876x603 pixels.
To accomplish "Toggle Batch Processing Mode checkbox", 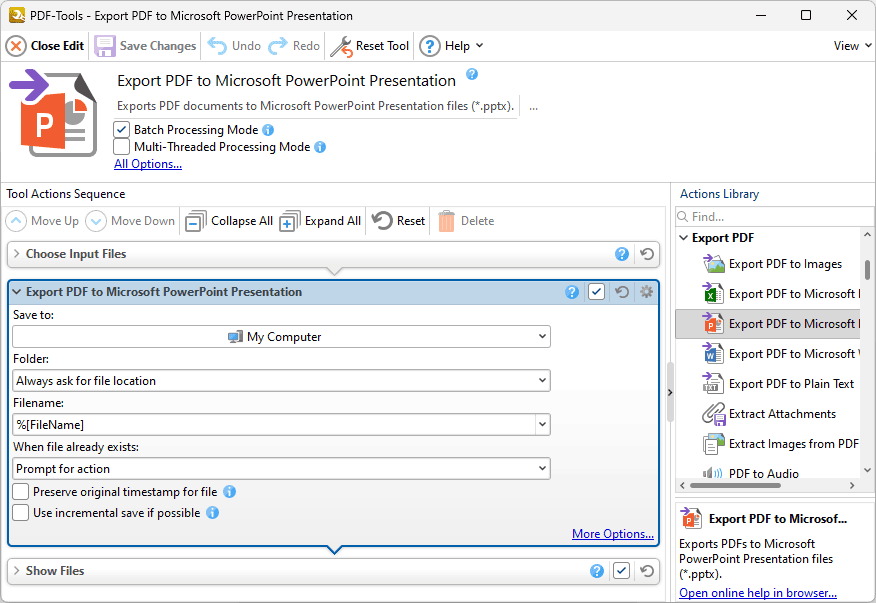I will click(121, 130).
